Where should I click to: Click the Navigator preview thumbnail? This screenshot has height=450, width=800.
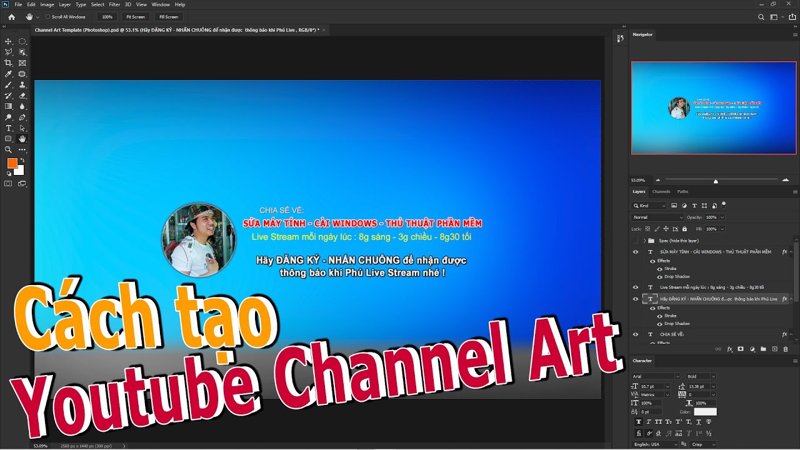(713, 108)
